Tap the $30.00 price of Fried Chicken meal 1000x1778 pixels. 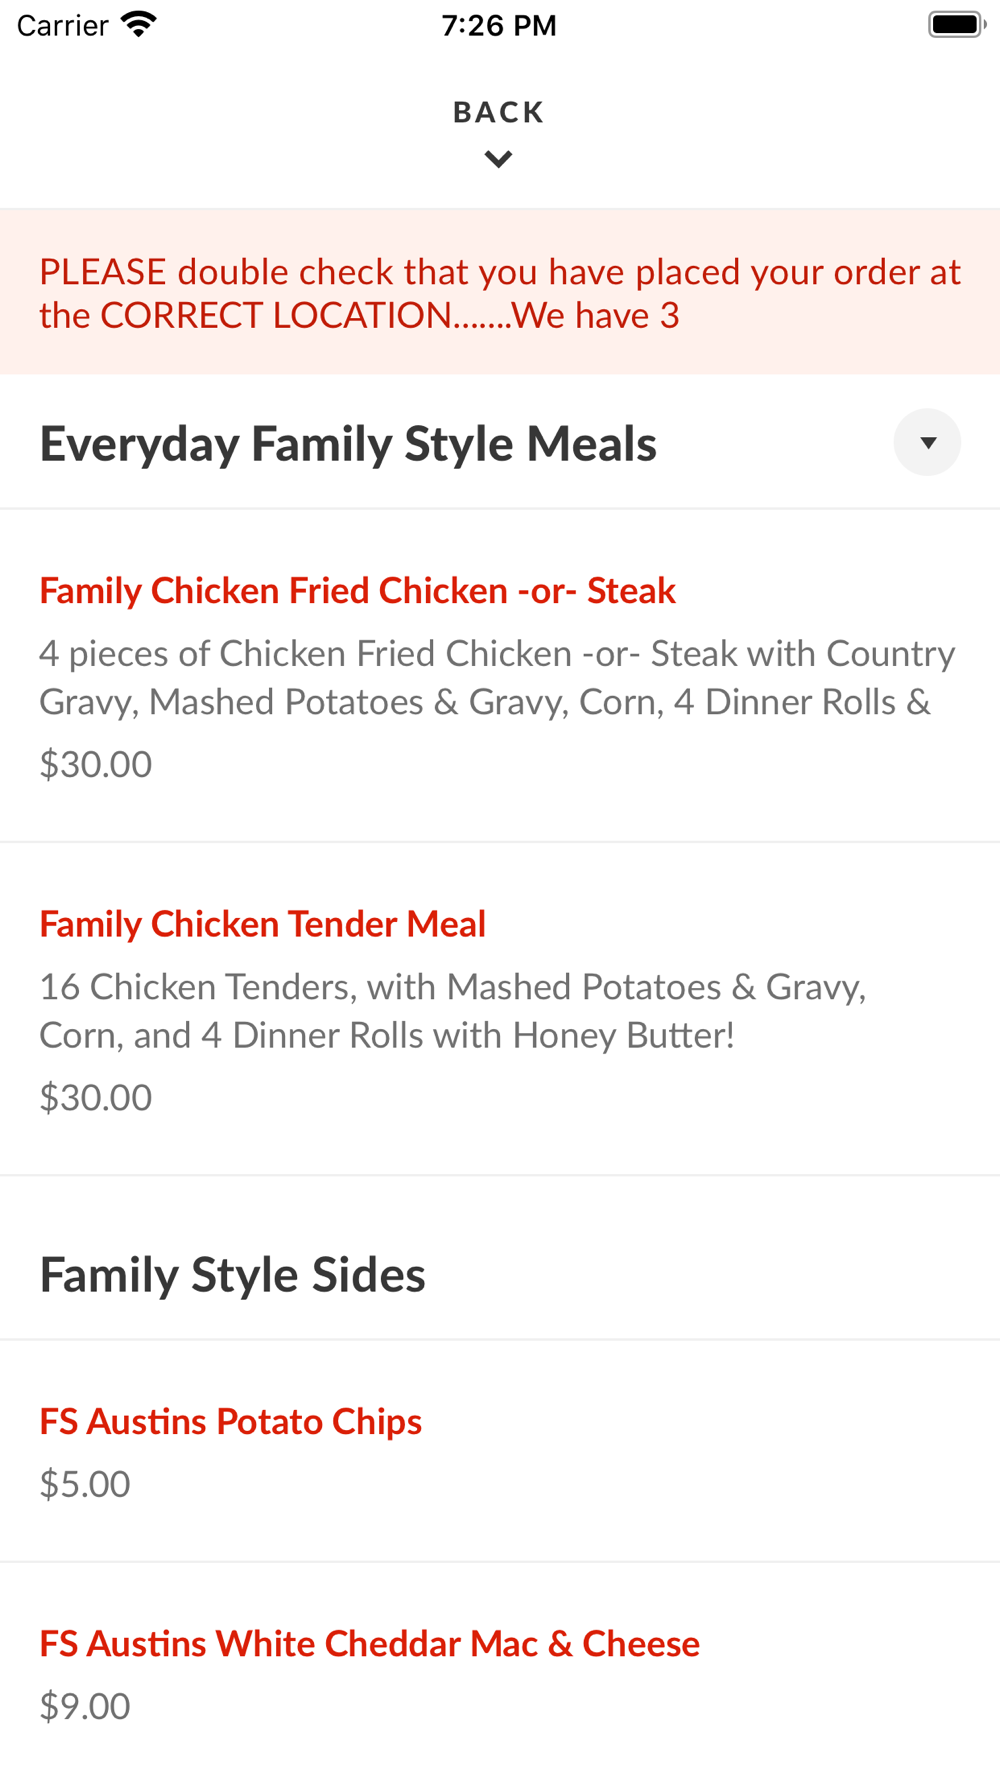(96, 764)
